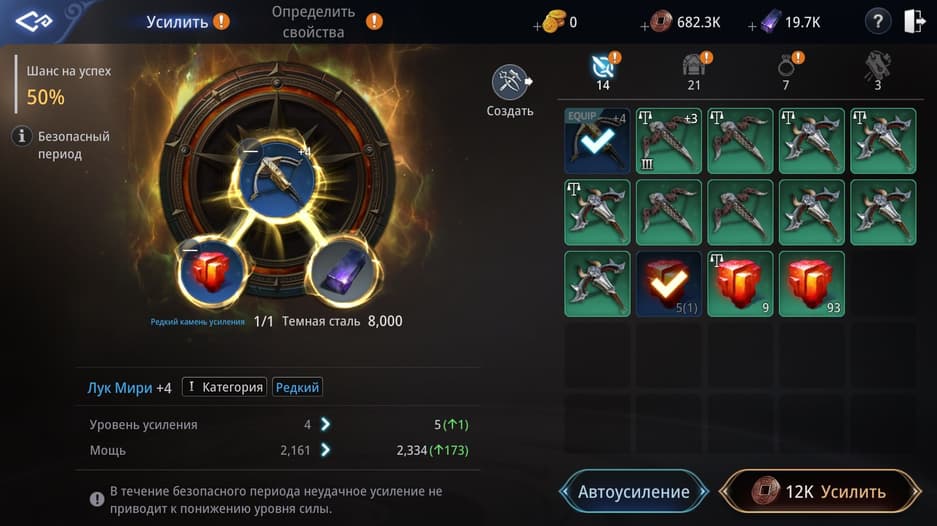Image resolution: width=937 pixels, height=526 pixels.
Task: Click the exit door icon
Action: pyautogui.click(x=914, y=22)
